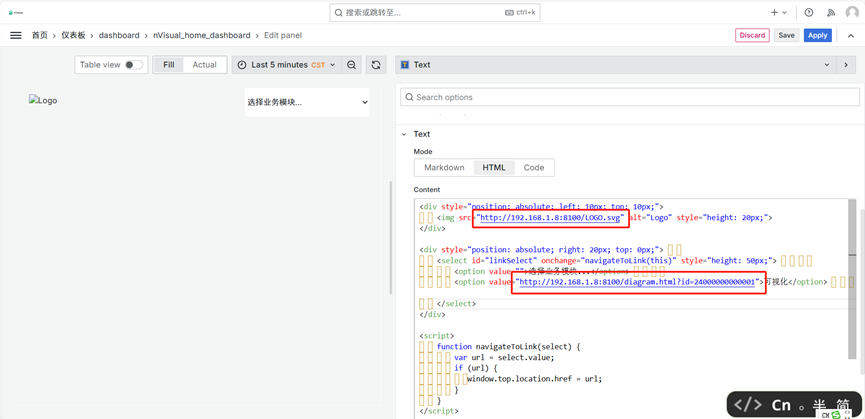
Task: Open the hamburger navigation menu
Action: coord(15,35)
